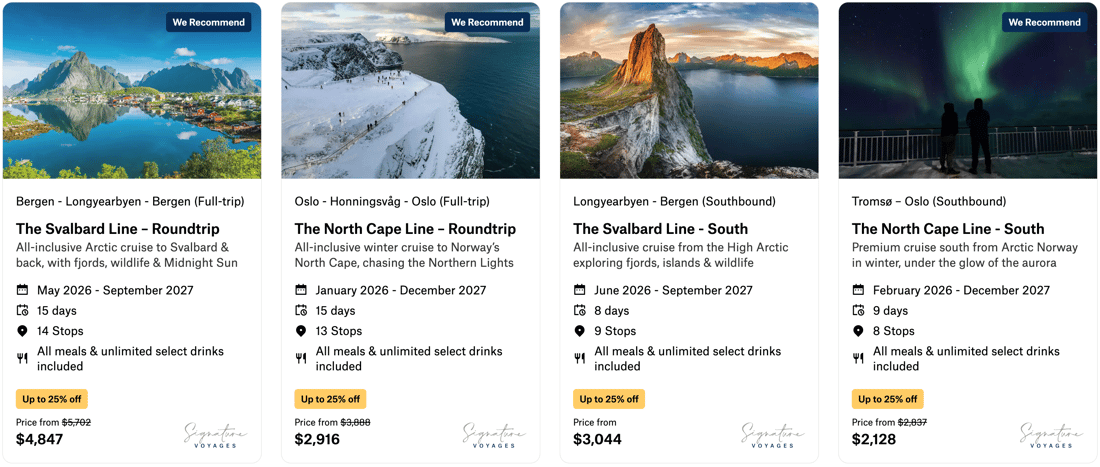Image resolution: width=1100 pixels, height=467 pixels.
Task: Open The North Cape Line - South title
Action: click(948, 229)
